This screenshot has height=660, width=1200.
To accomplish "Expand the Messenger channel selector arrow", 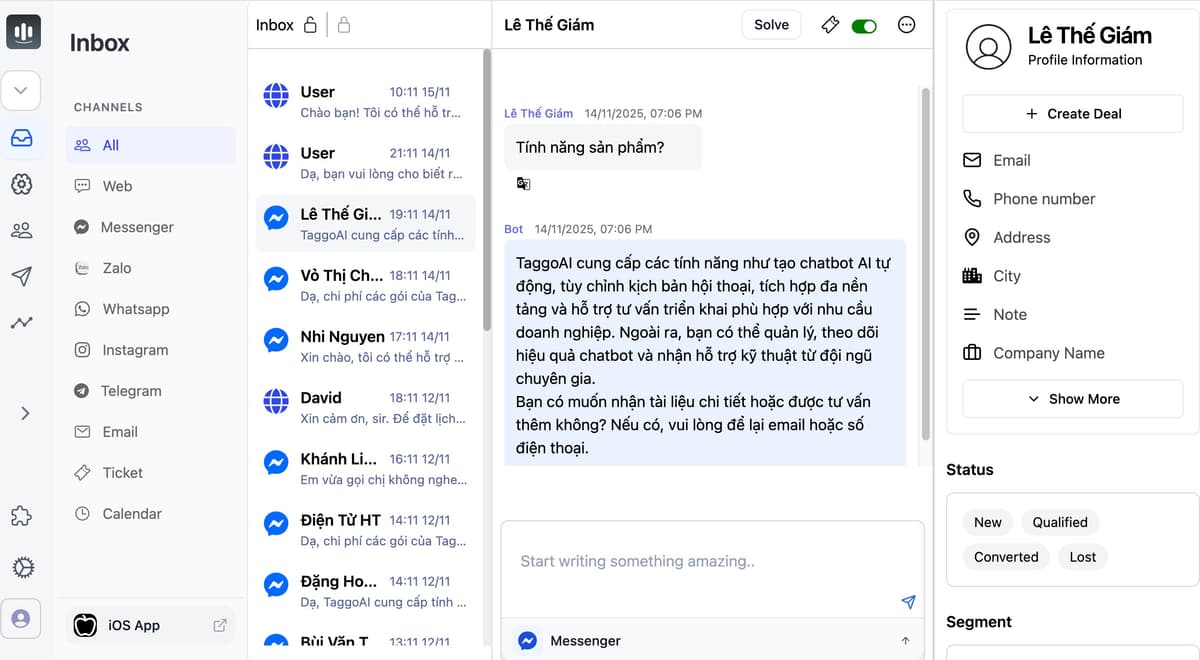I will 905,641.
